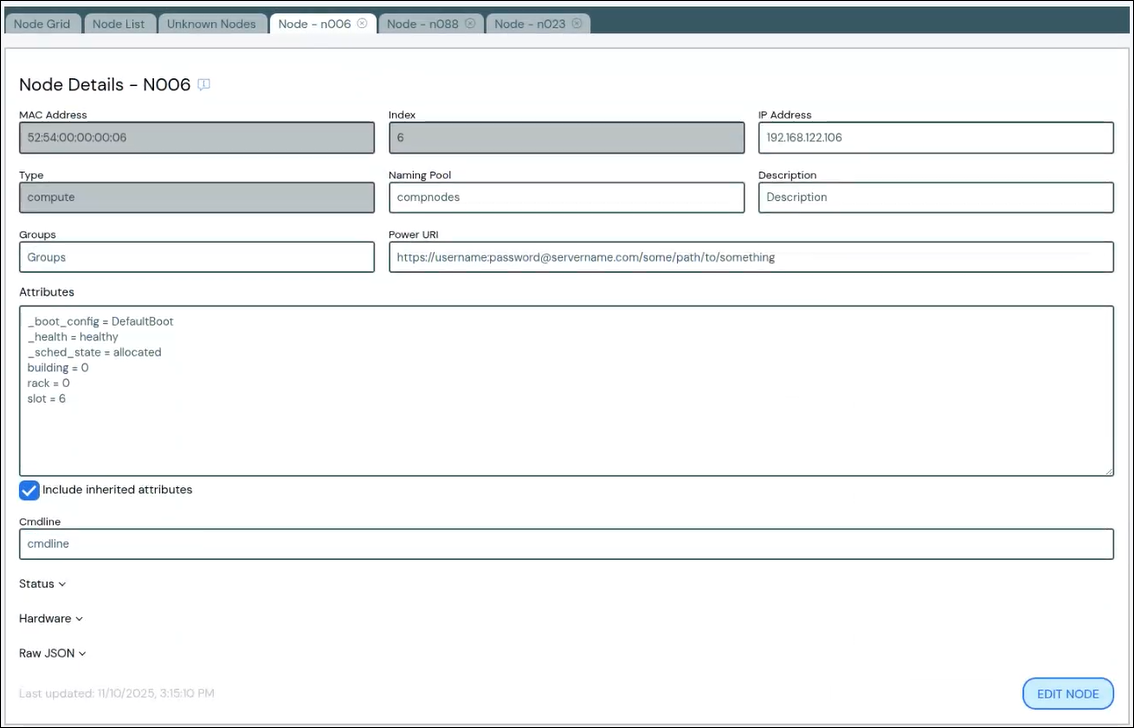Close the Node - n023 tab
Image resolution: width=1134 pixels, height=728 pixels.
[576, 23]
